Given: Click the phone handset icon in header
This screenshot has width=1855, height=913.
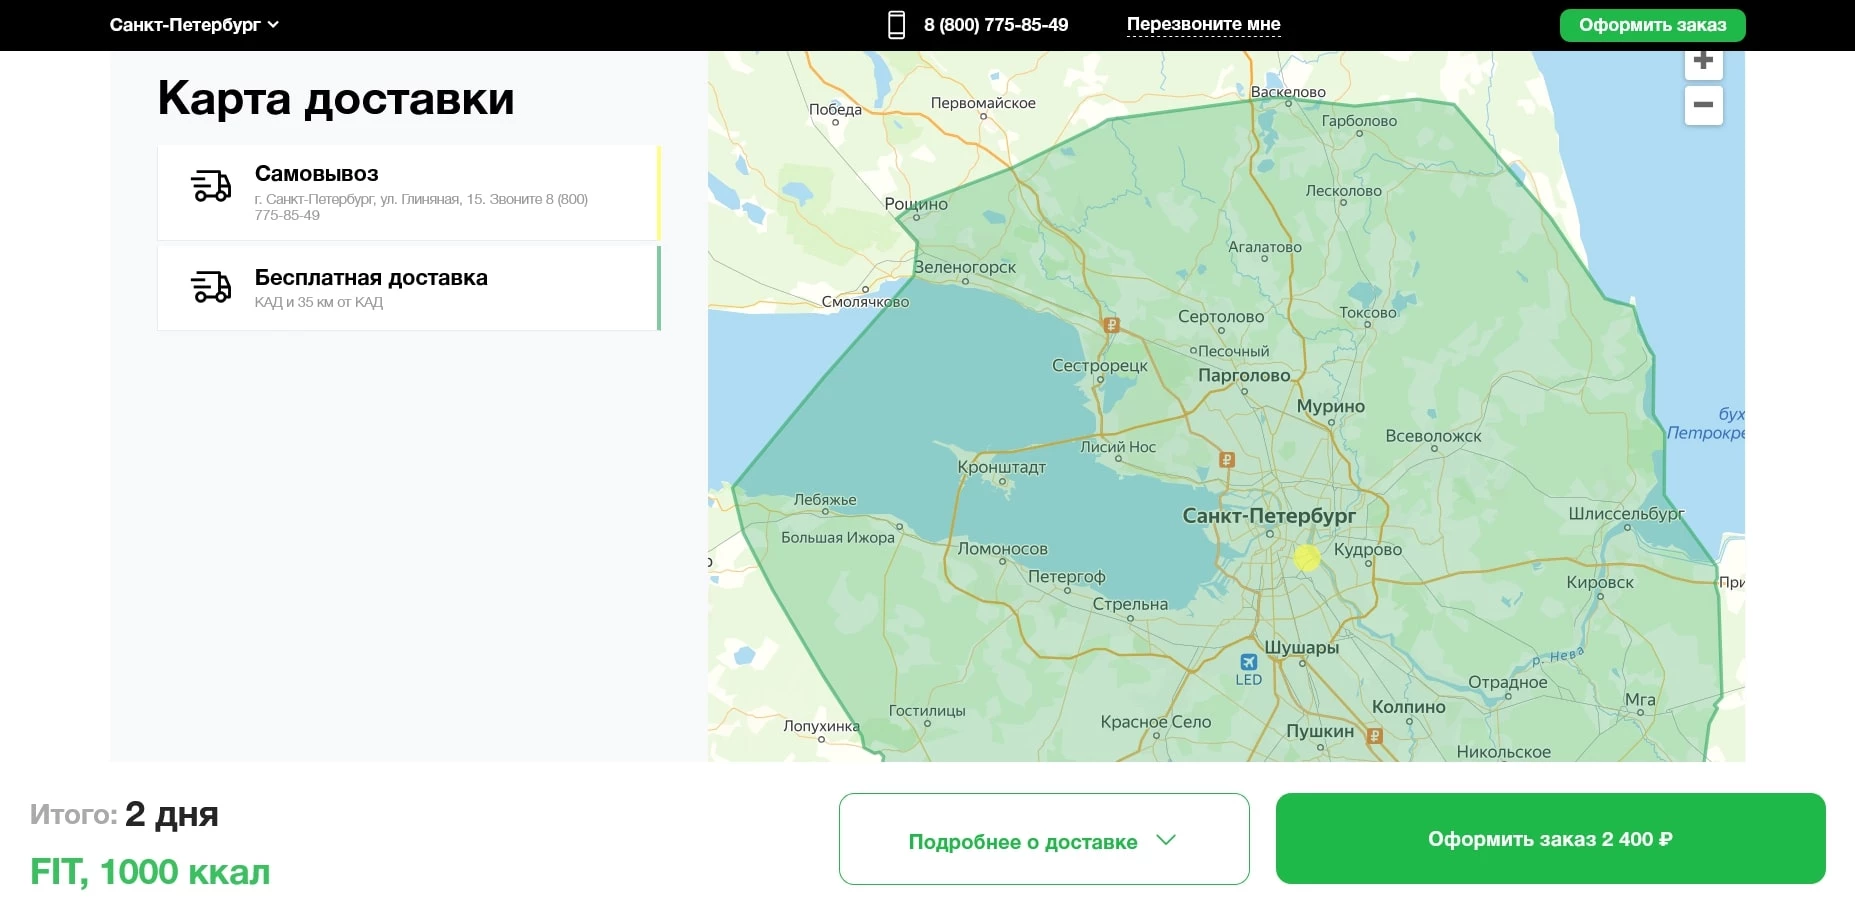Looking at the screenshot, I should pyautogui.click(x=895, y=24).
